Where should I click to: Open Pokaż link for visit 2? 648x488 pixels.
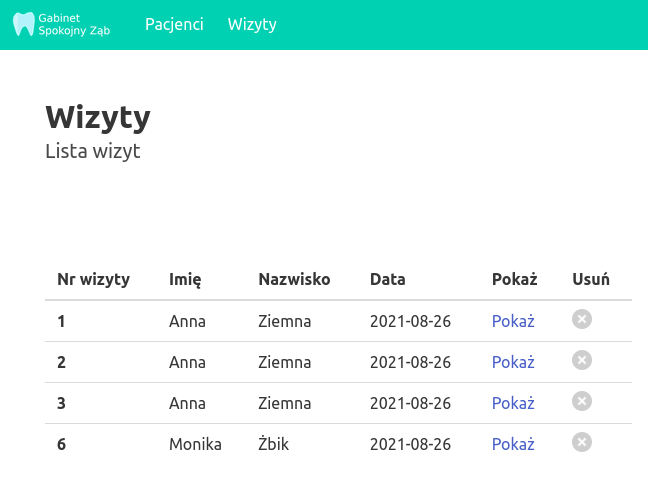tap(513, 362)
